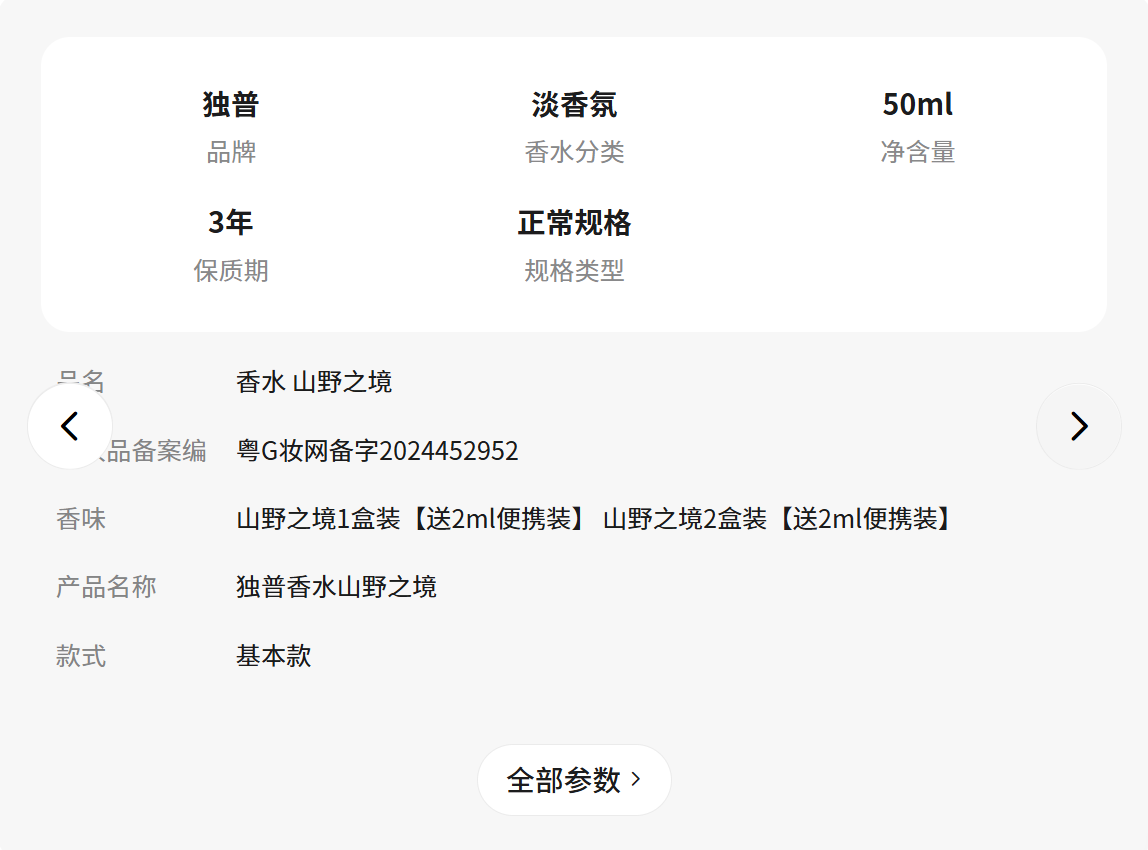This screenshot has height=850, width=1148.
Task: Click the 香味 row label
Action: click(x=81, y=519)
